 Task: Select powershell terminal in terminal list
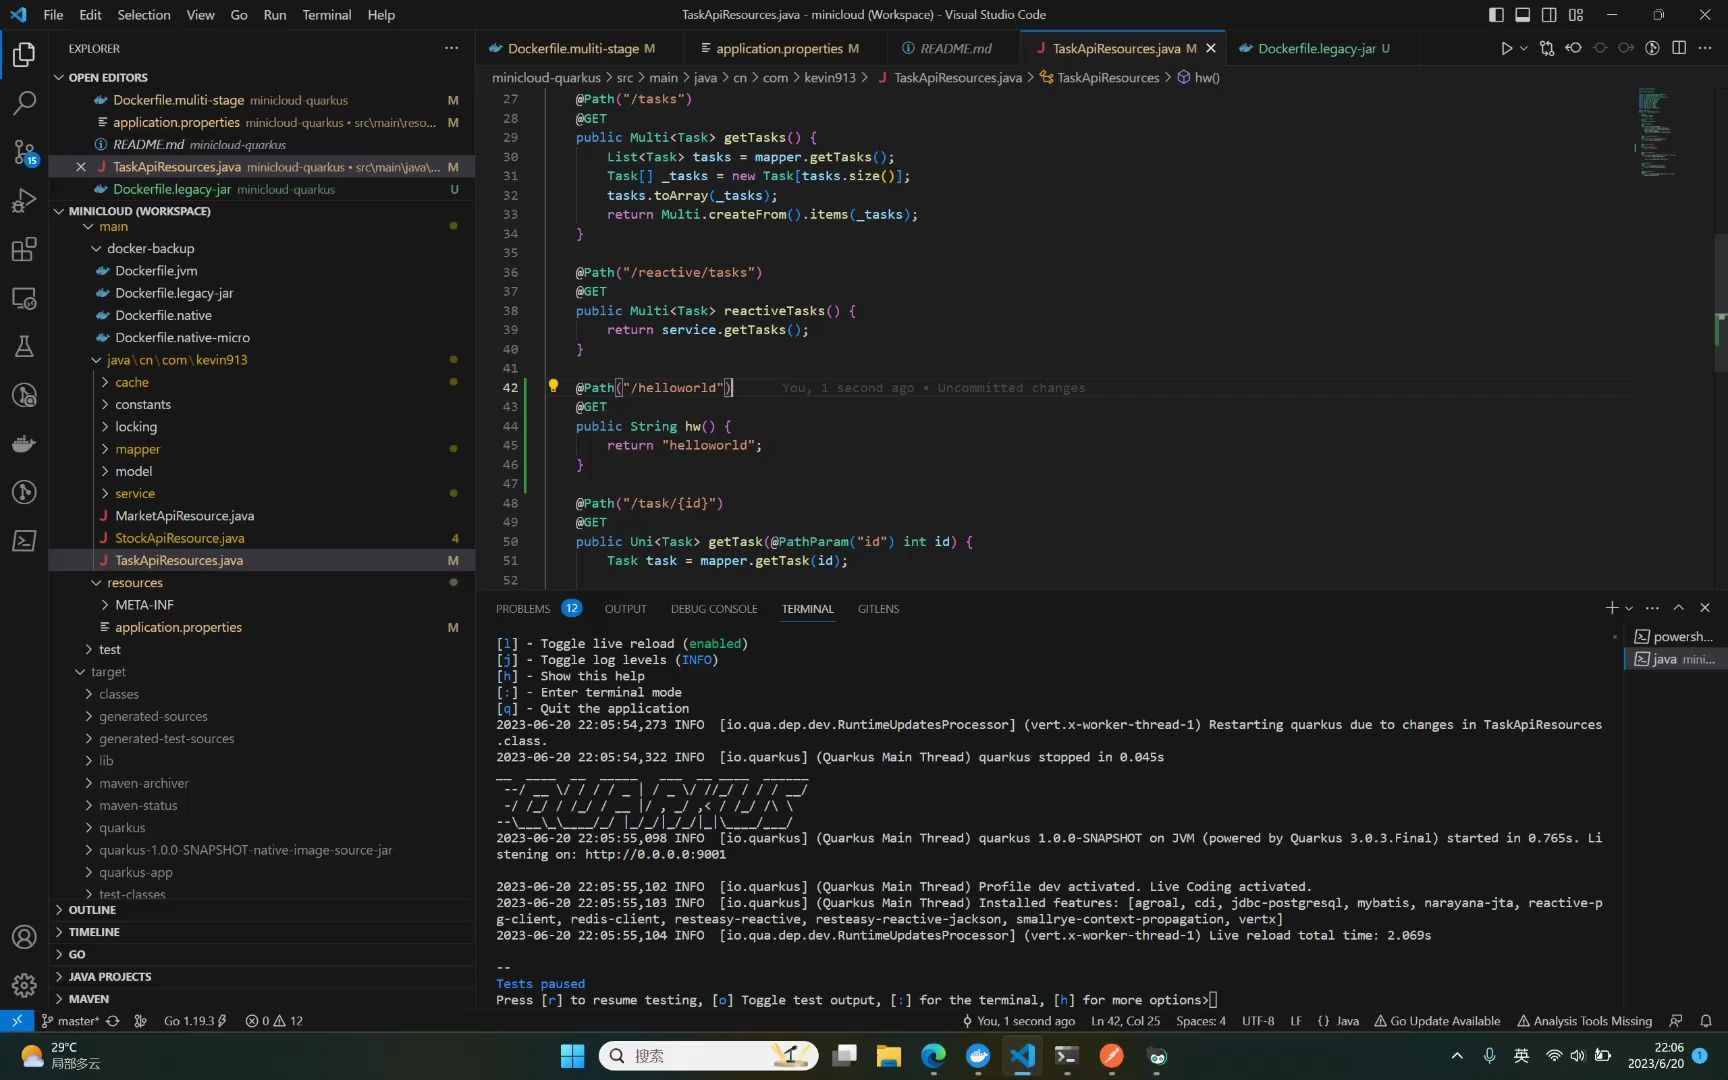pyautogui.click(x=1675, y=636)
